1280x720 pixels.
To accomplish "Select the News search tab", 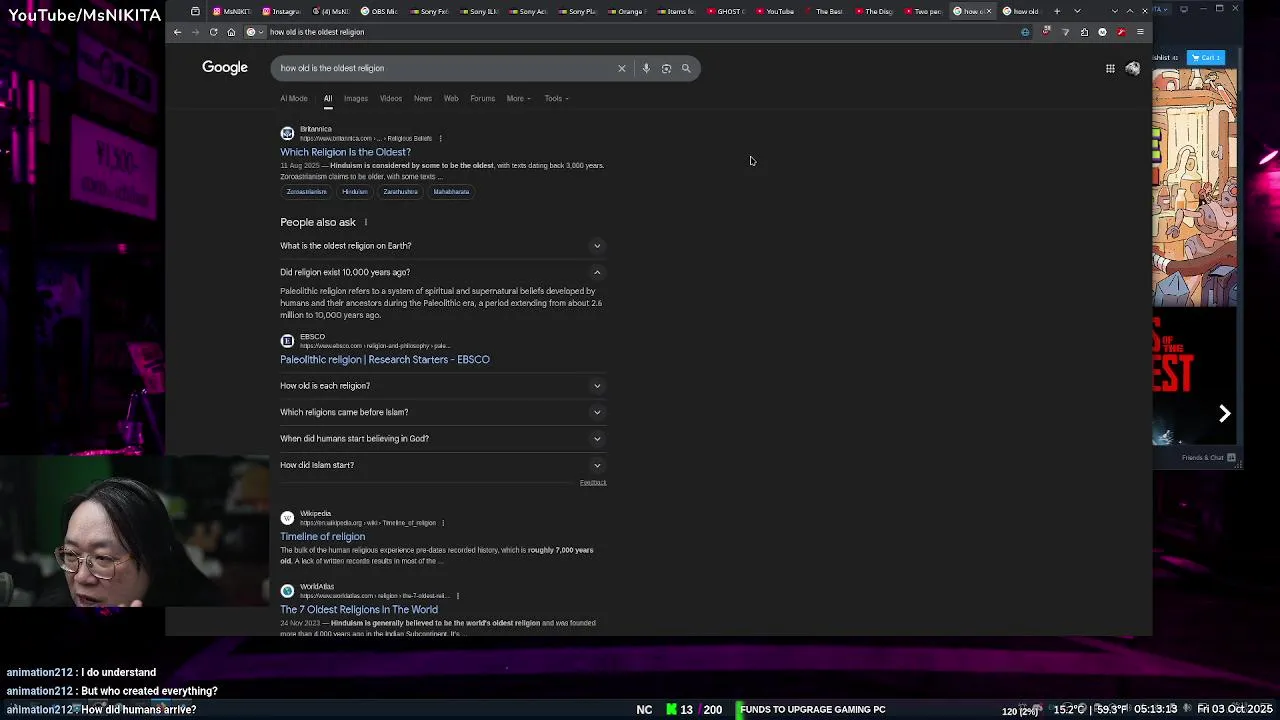I will [423, 98].
